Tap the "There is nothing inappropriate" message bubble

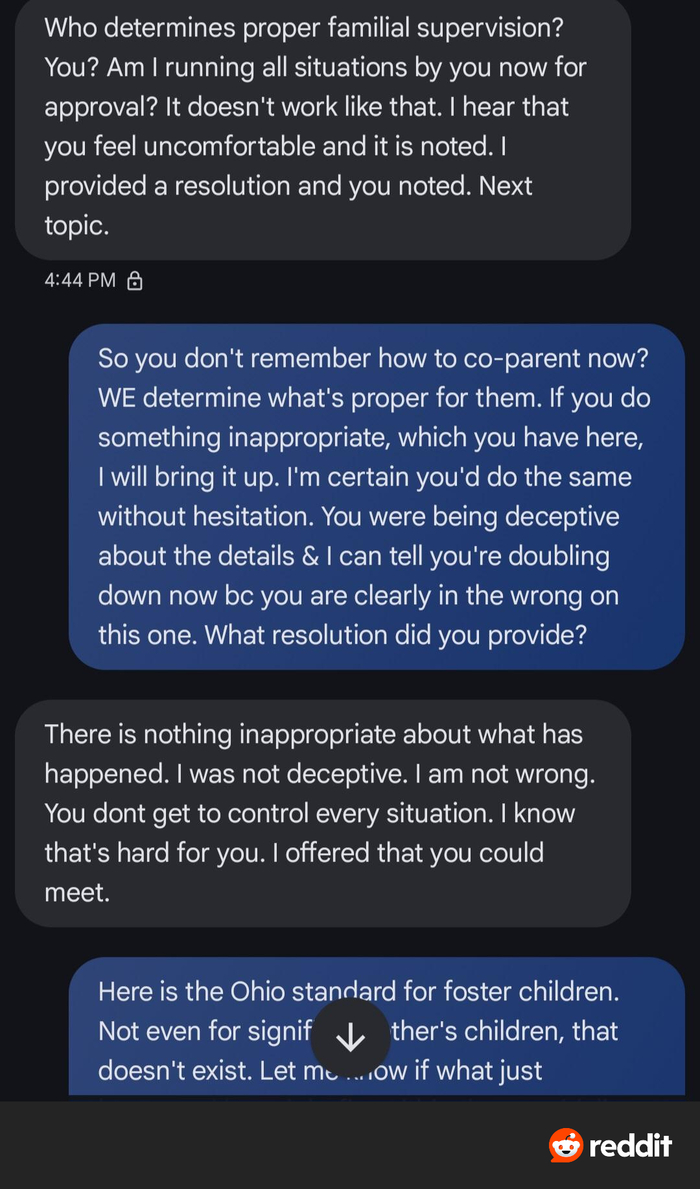tap(322, 812)
